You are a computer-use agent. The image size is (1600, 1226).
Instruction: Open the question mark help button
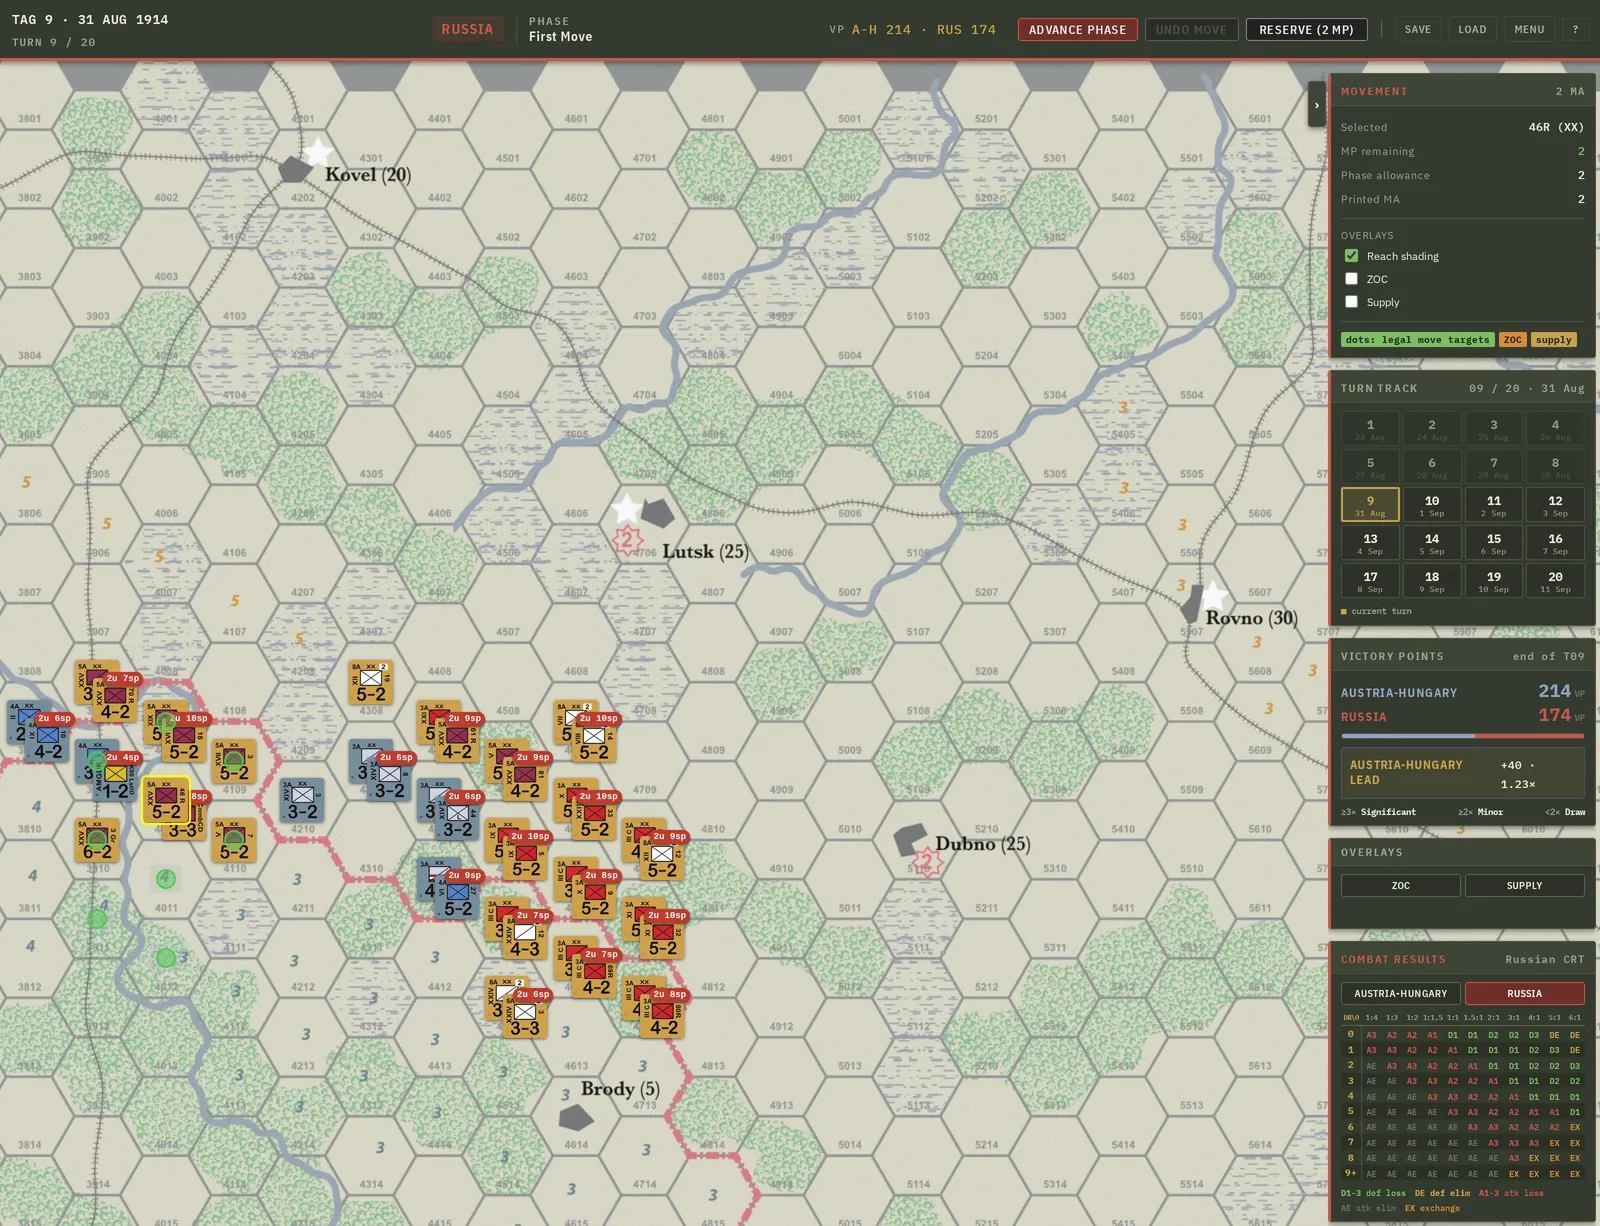coord(1575,30)
